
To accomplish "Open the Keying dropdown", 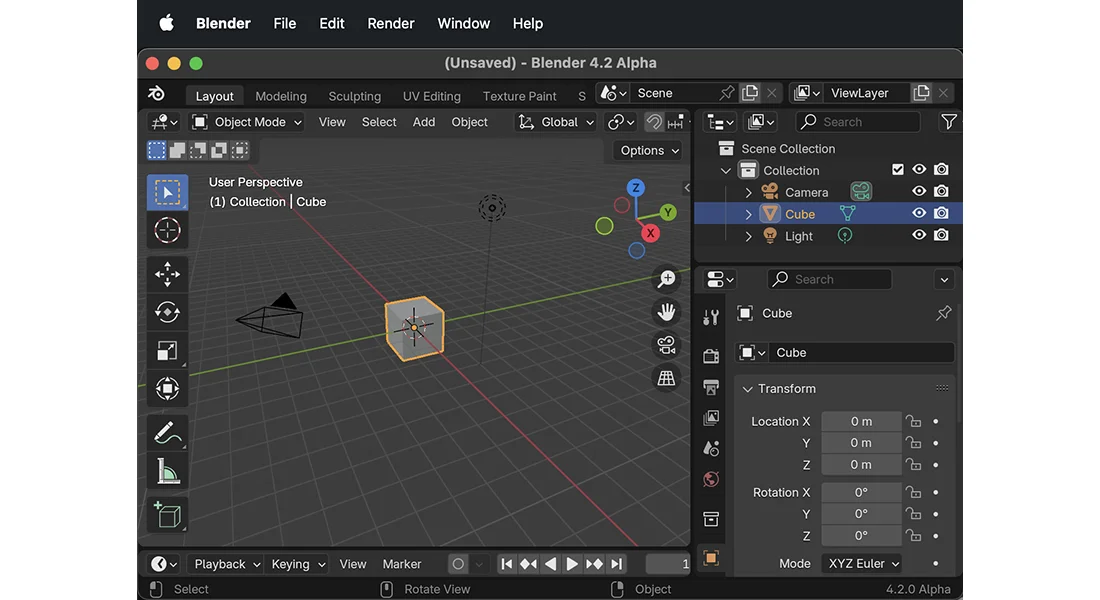I will coord(297,564).
